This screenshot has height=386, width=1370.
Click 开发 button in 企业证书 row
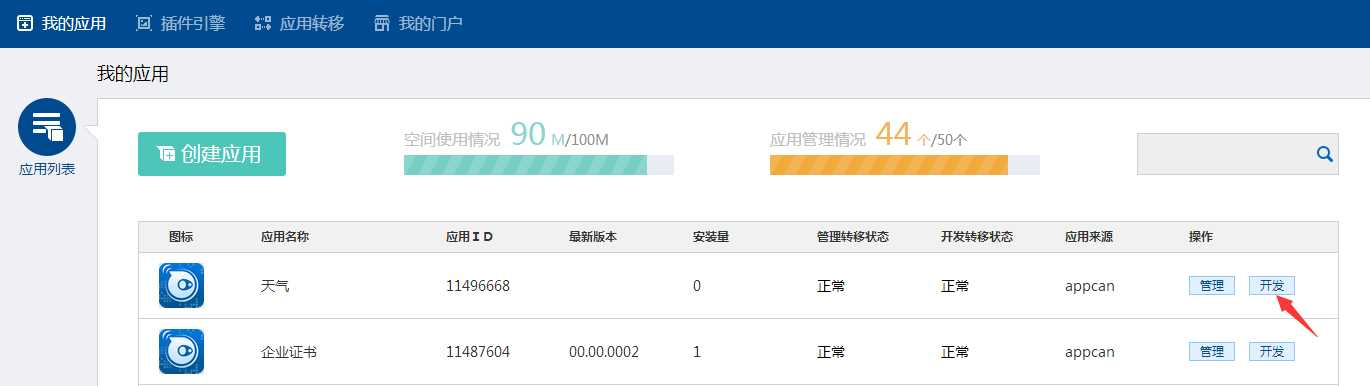pos(1272,352)
